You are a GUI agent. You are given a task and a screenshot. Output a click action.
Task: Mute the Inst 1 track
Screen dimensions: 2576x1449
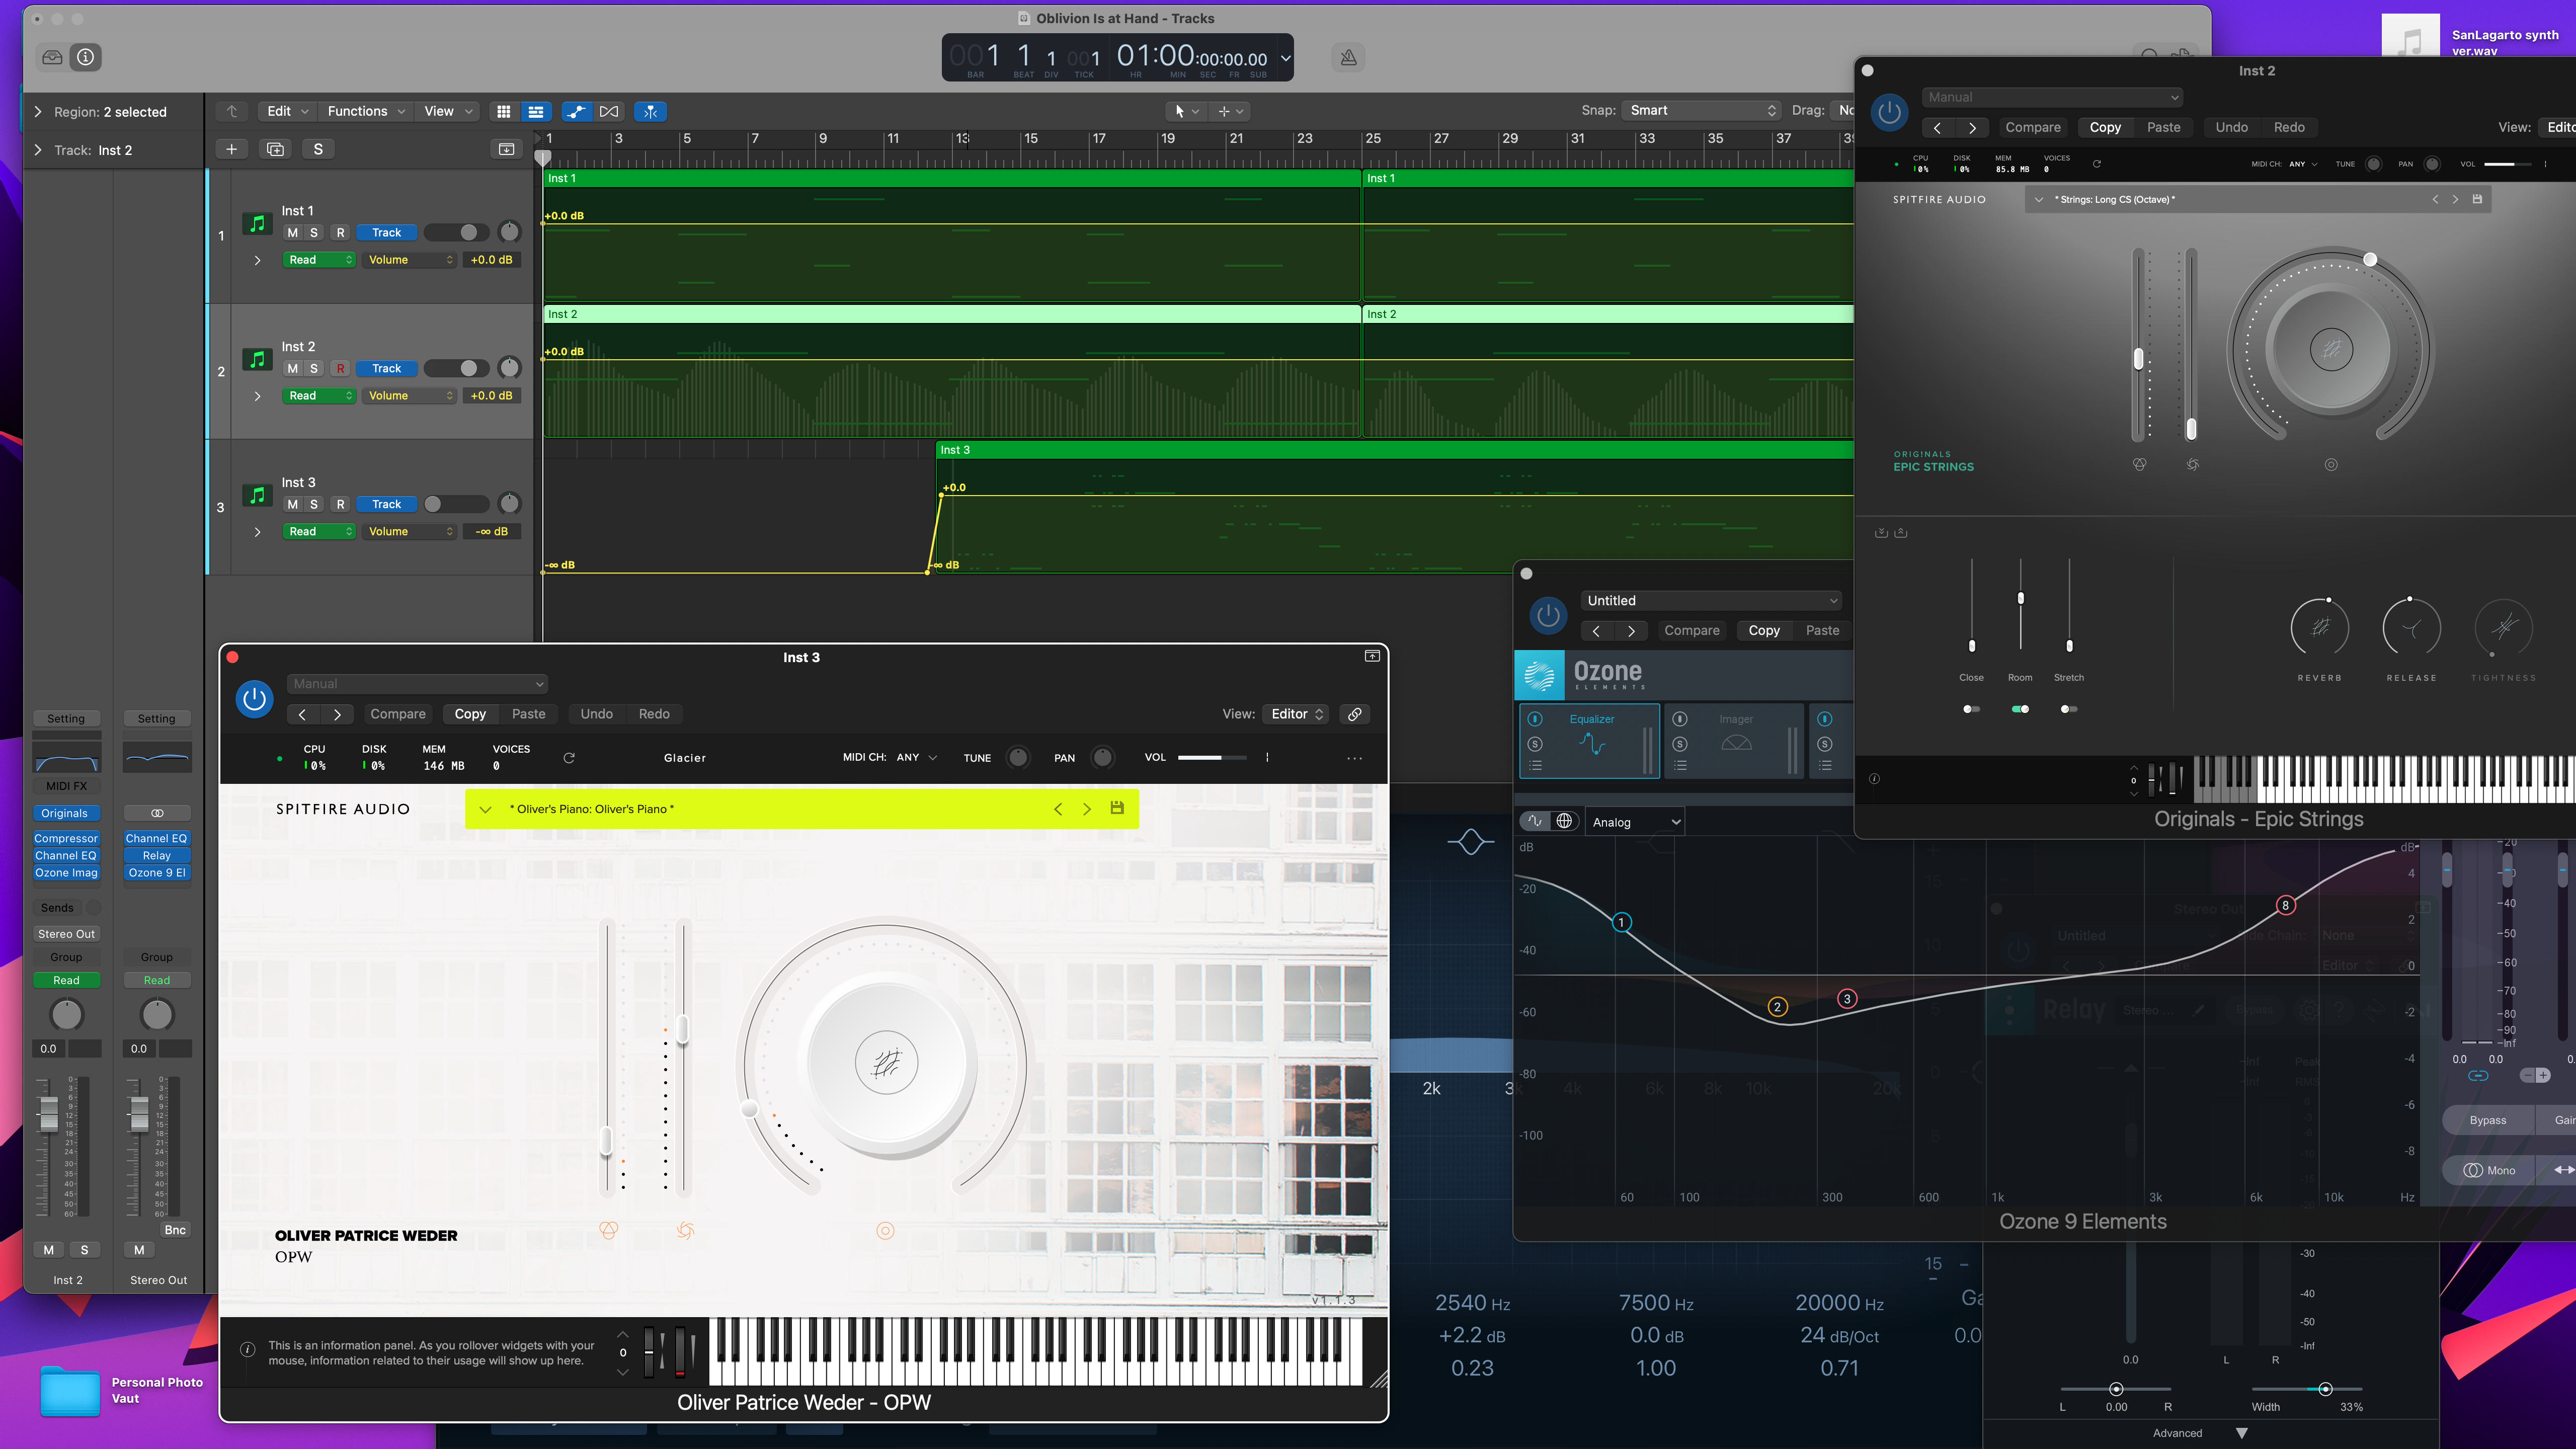click(x=292, y=232)
